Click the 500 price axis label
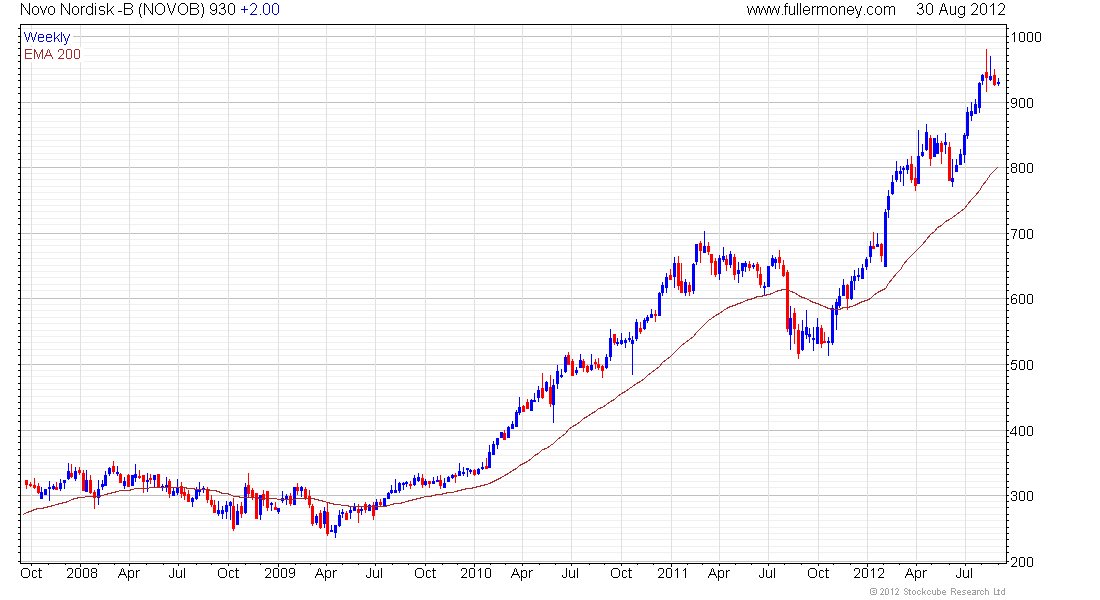This screenshot has width=1100, height=600. coord(1021,365)
